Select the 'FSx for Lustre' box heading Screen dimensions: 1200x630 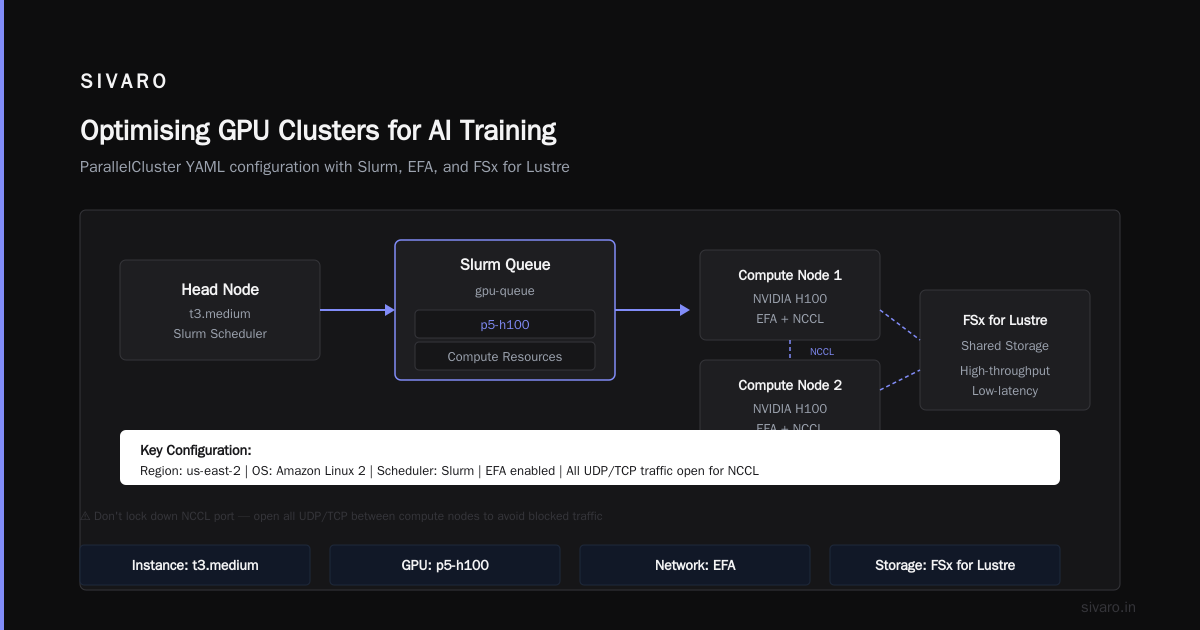click(x=1005, y=321)
